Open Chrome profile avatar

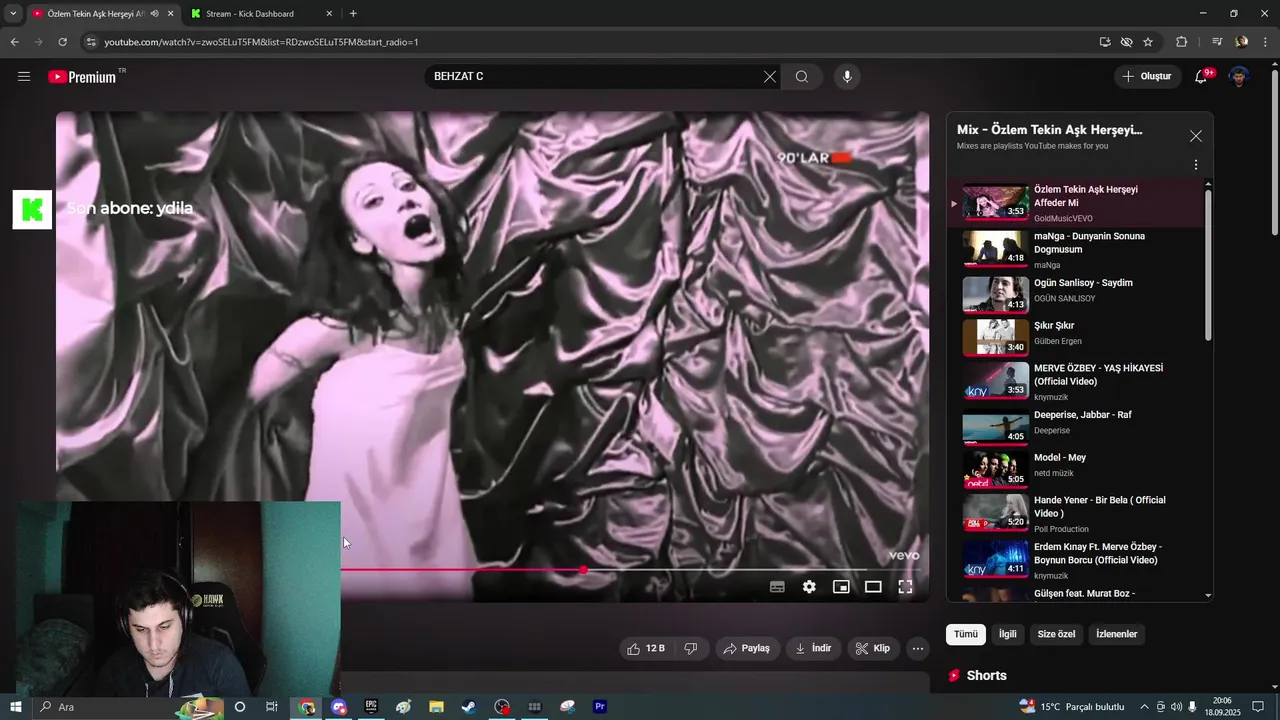click(1241, 42)
